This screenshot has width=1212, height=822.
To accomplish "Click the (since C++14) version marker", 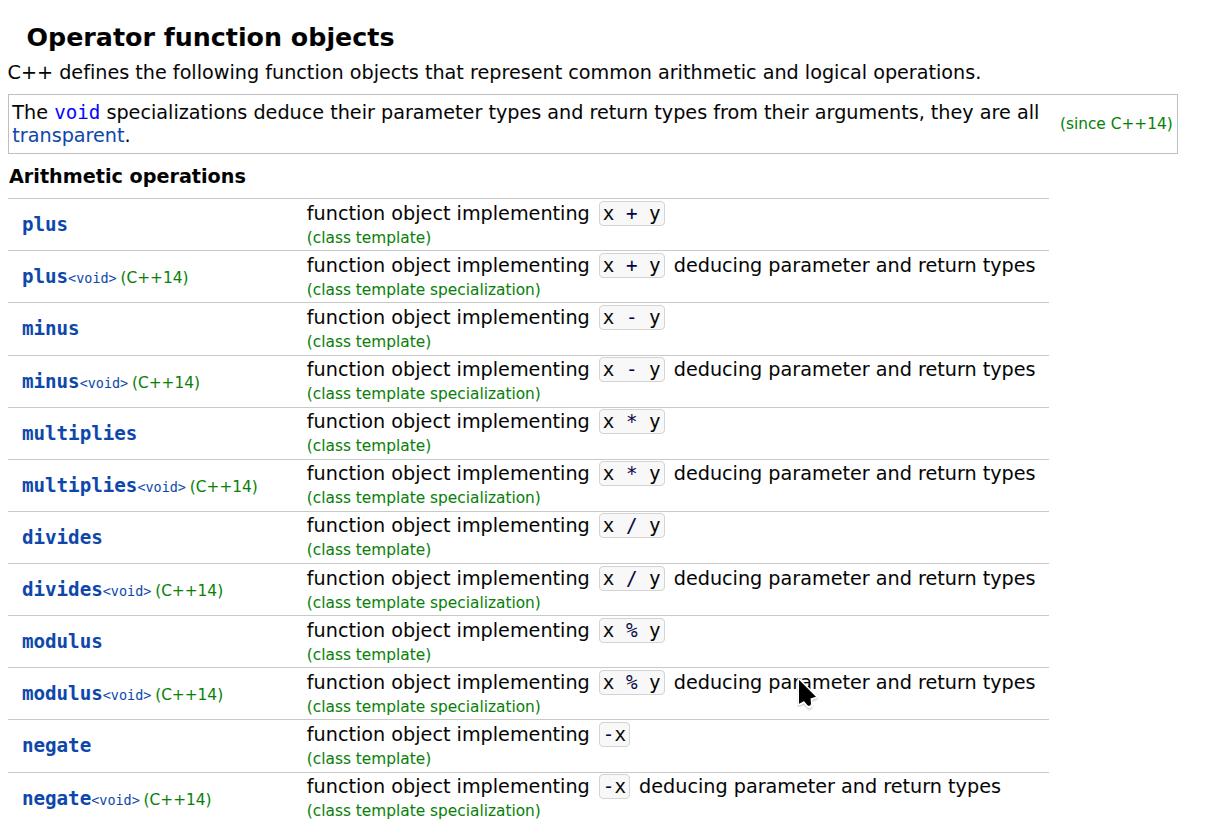I will pyautogui.click(x=1116, y=124).
